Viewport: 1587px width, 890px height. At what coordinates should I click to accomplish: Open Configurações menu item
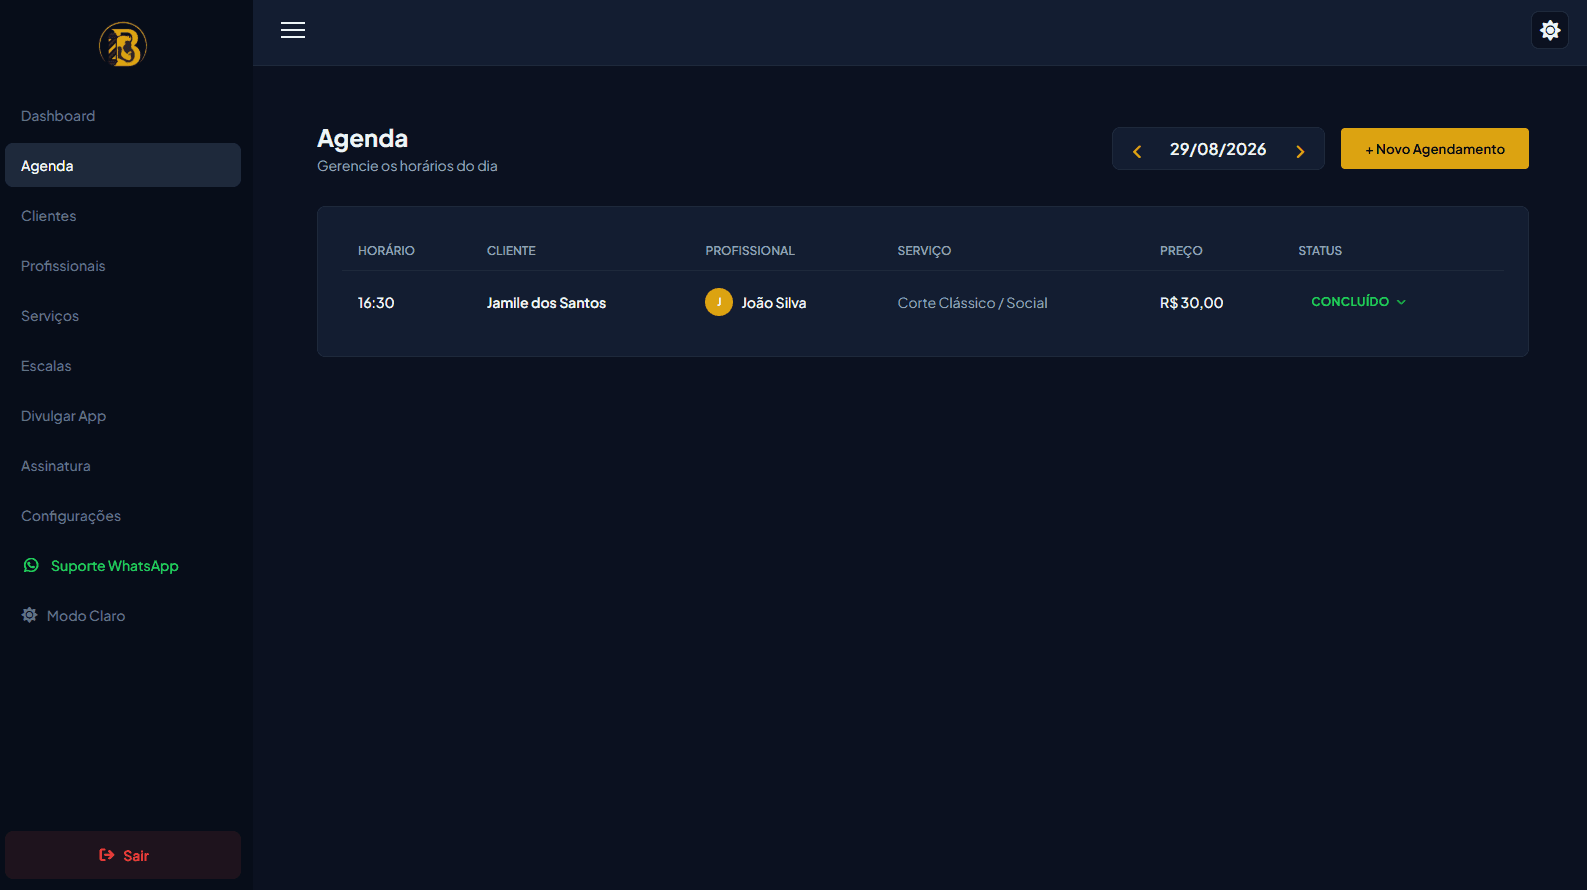click(71, 516)
